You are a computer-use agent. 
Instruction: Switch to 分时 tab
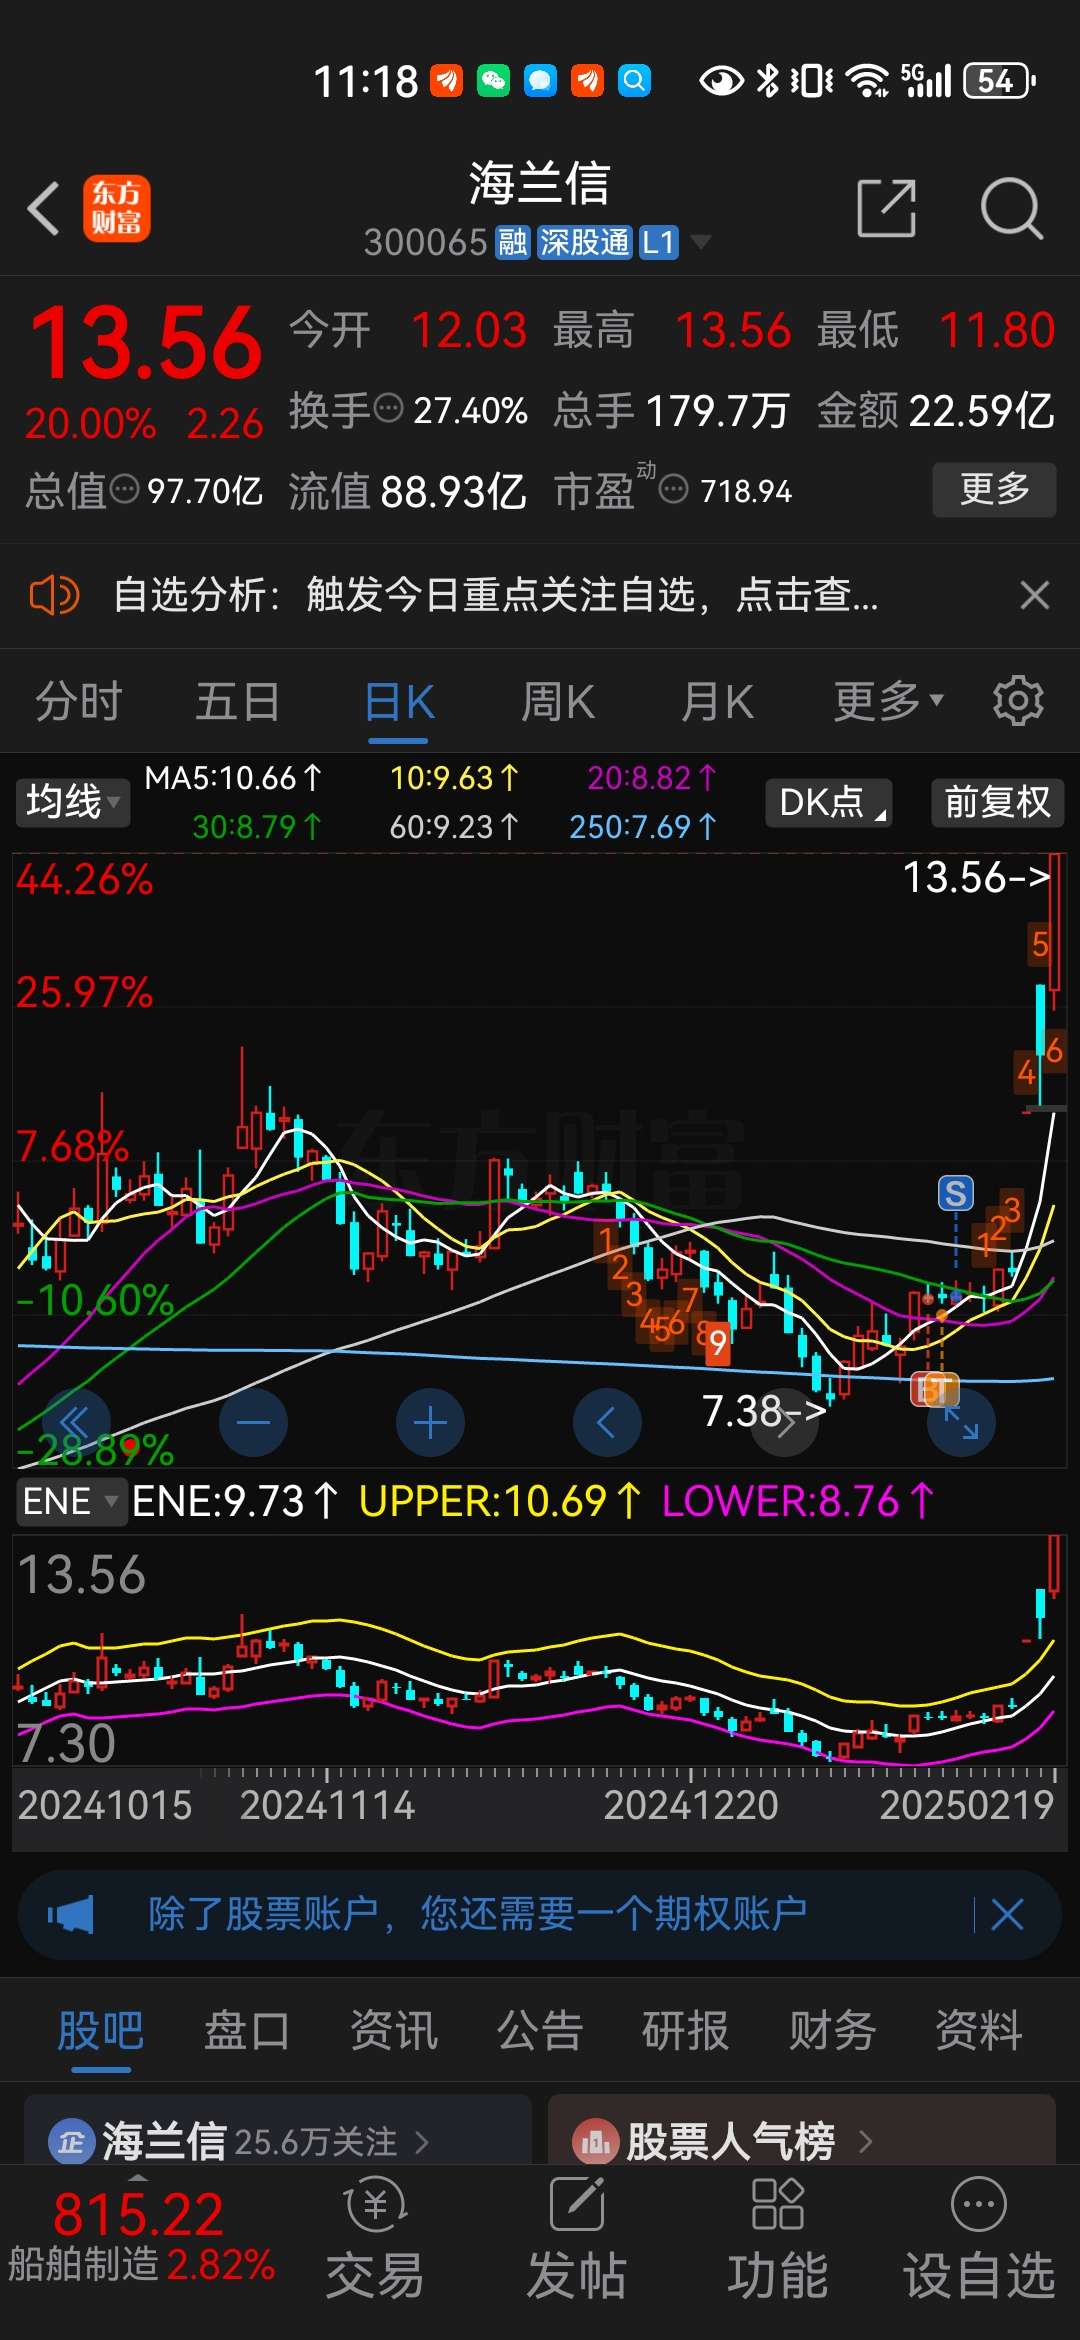click(79, 701)
